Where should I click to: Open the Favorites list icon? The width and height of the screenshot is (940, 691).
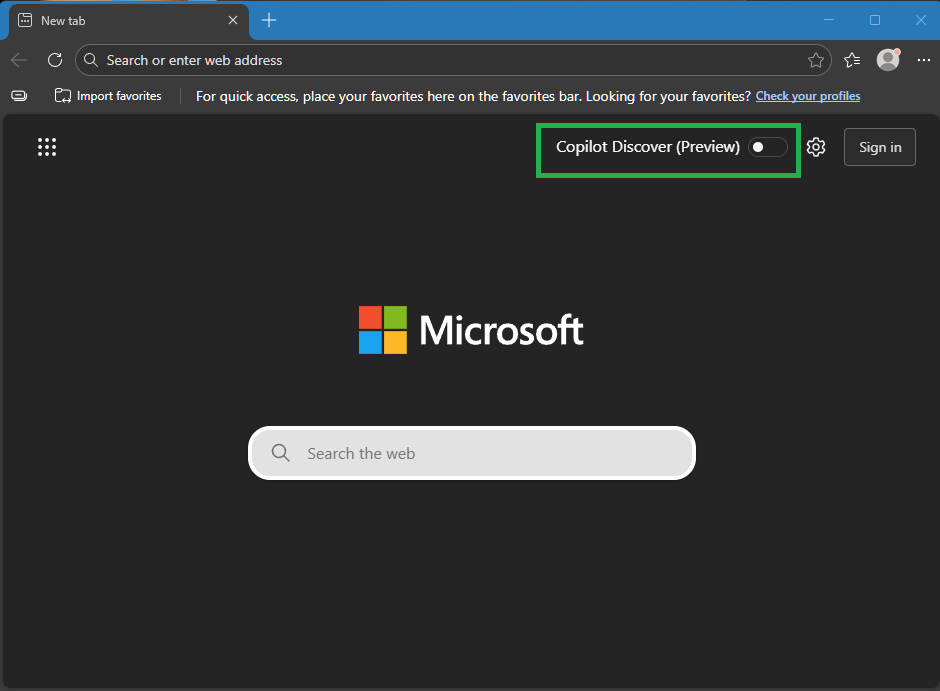[852, 60]
